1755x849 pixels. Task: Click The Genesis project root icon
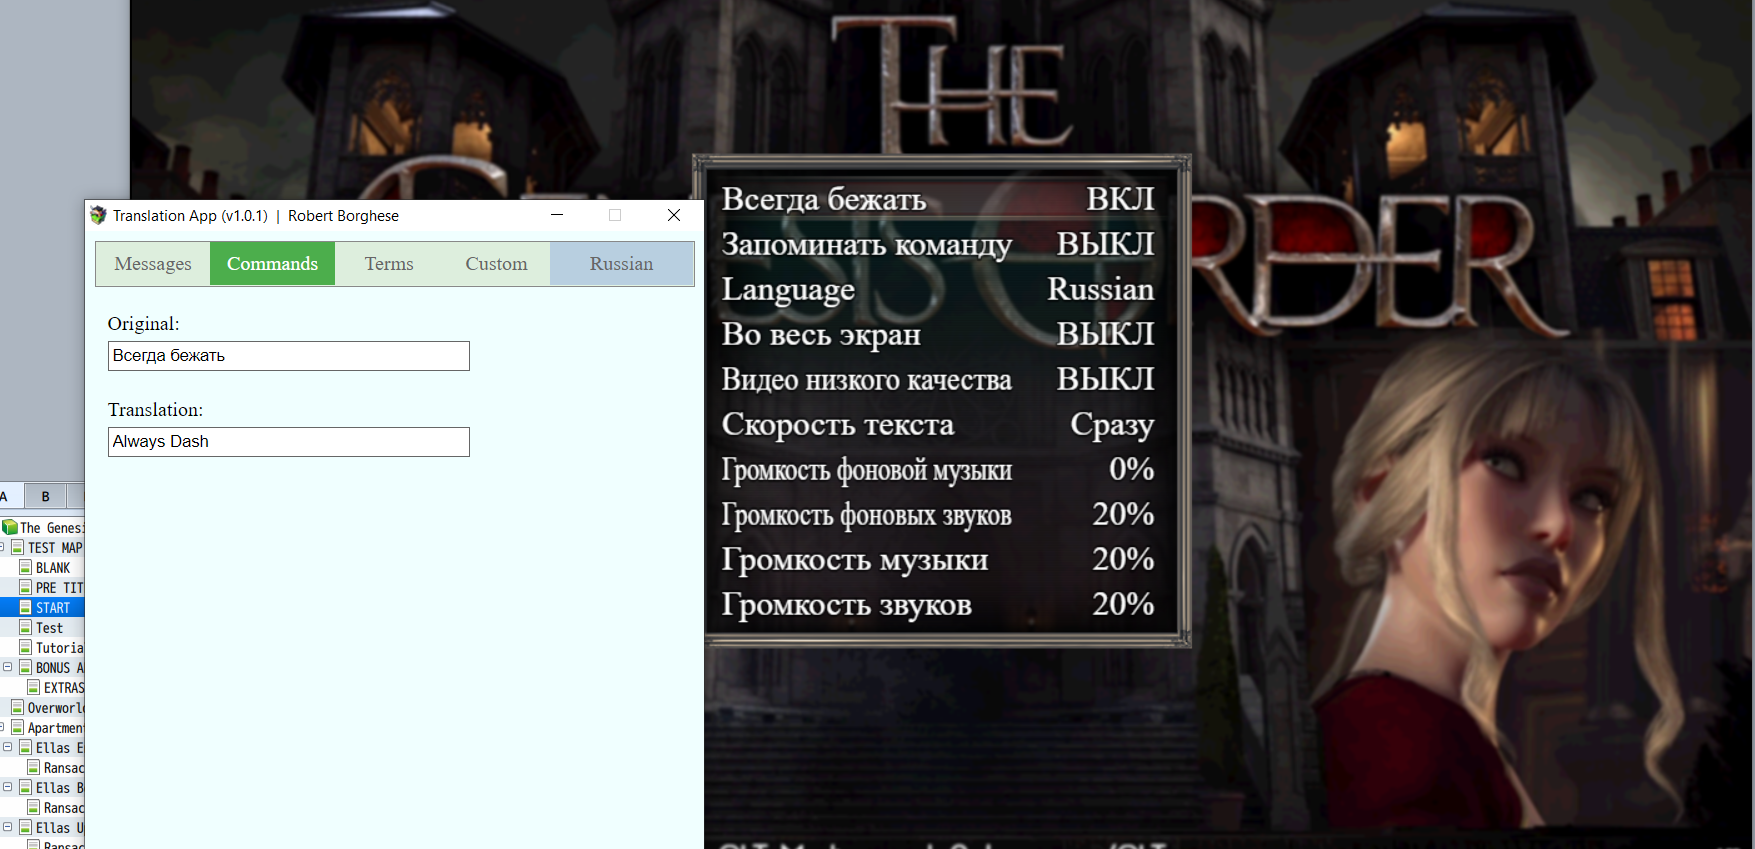[x=10, y=527]
